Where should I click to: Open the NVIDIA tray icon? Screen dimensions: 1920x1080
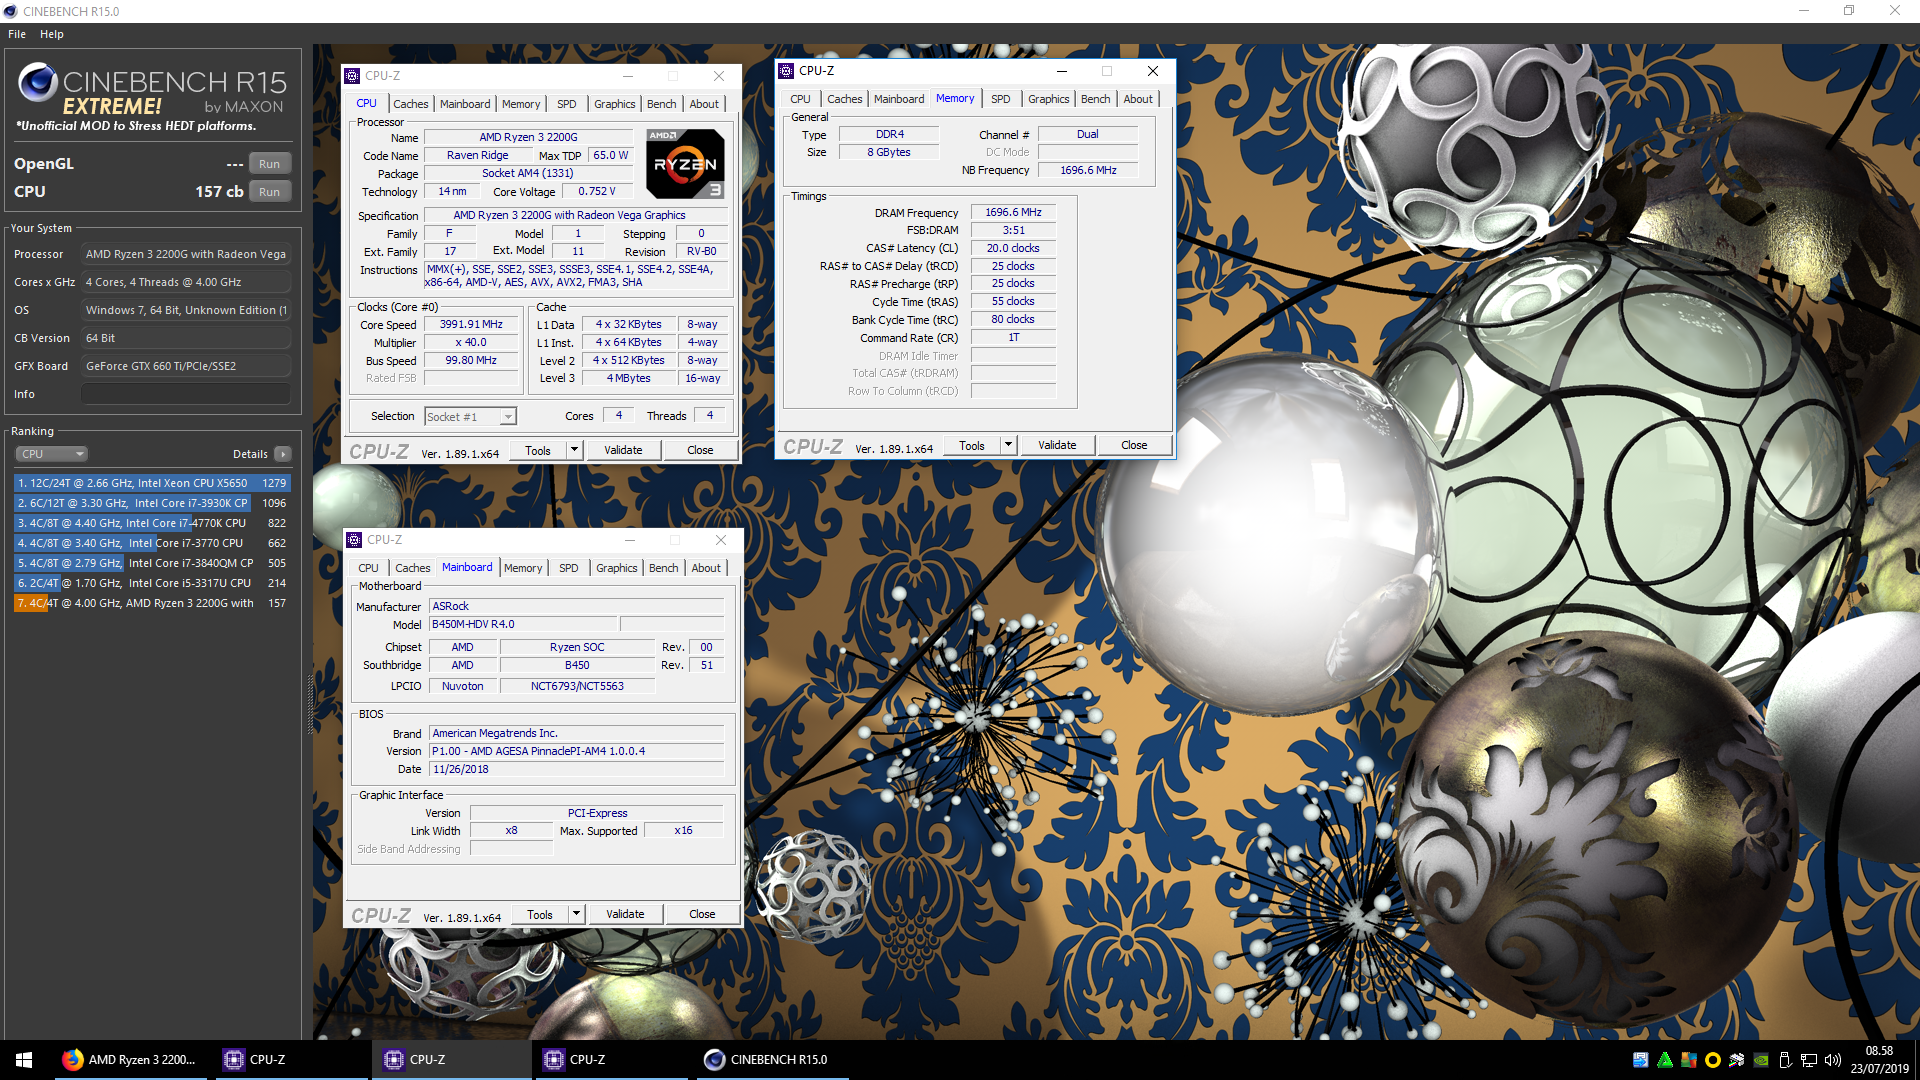(1761, 1060)
